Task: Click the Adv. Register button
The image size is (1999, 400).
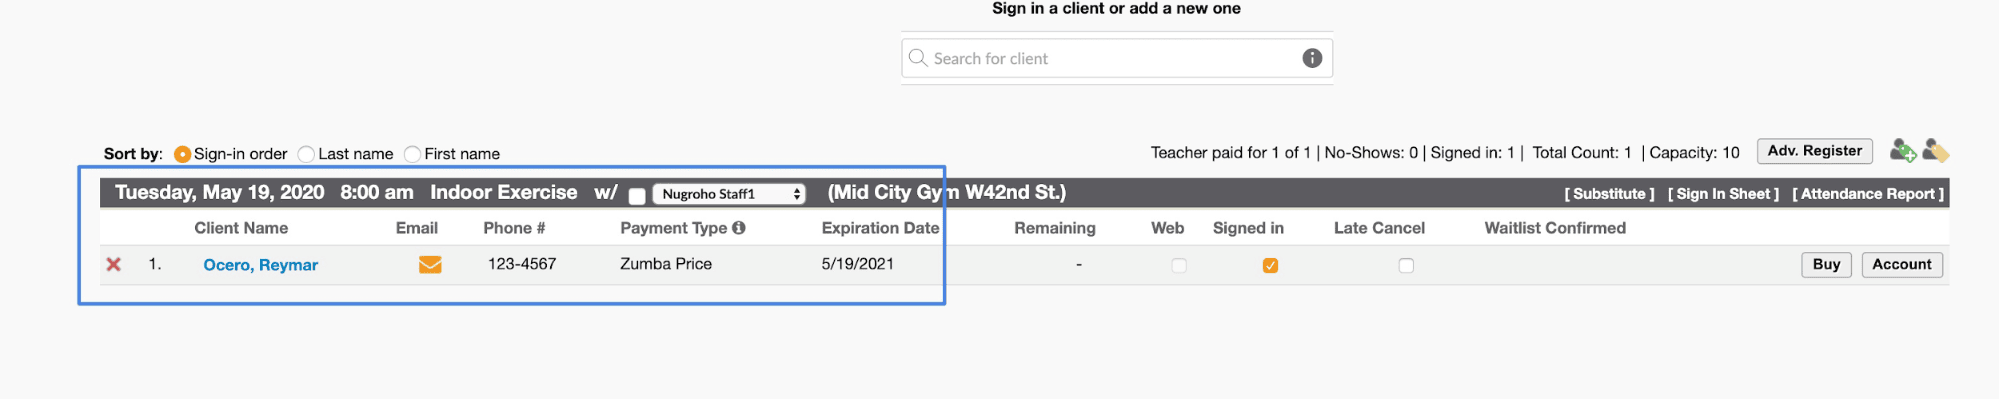Action: pos(1815,151)
